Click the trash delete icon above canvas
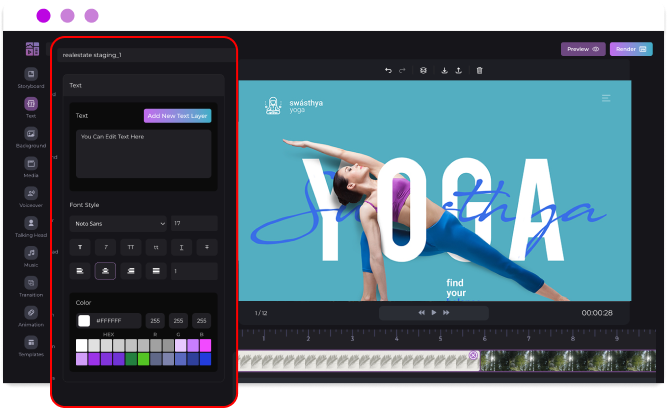This screenshot has height=408, width=668. tap(479, 71)
